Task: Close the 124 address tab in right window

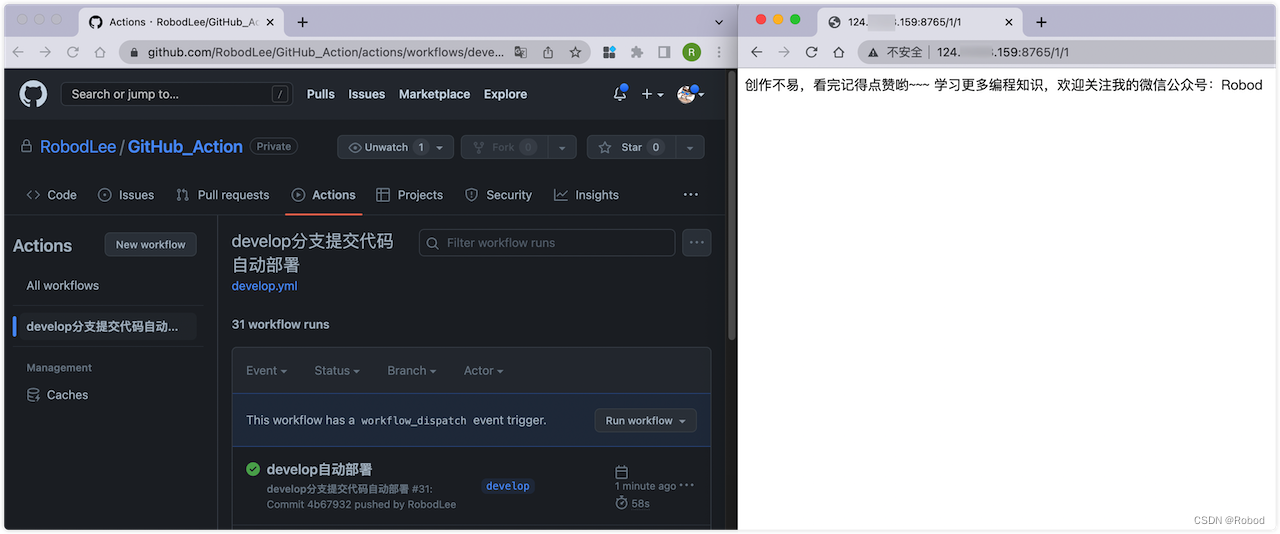Action: point(1008,22)
